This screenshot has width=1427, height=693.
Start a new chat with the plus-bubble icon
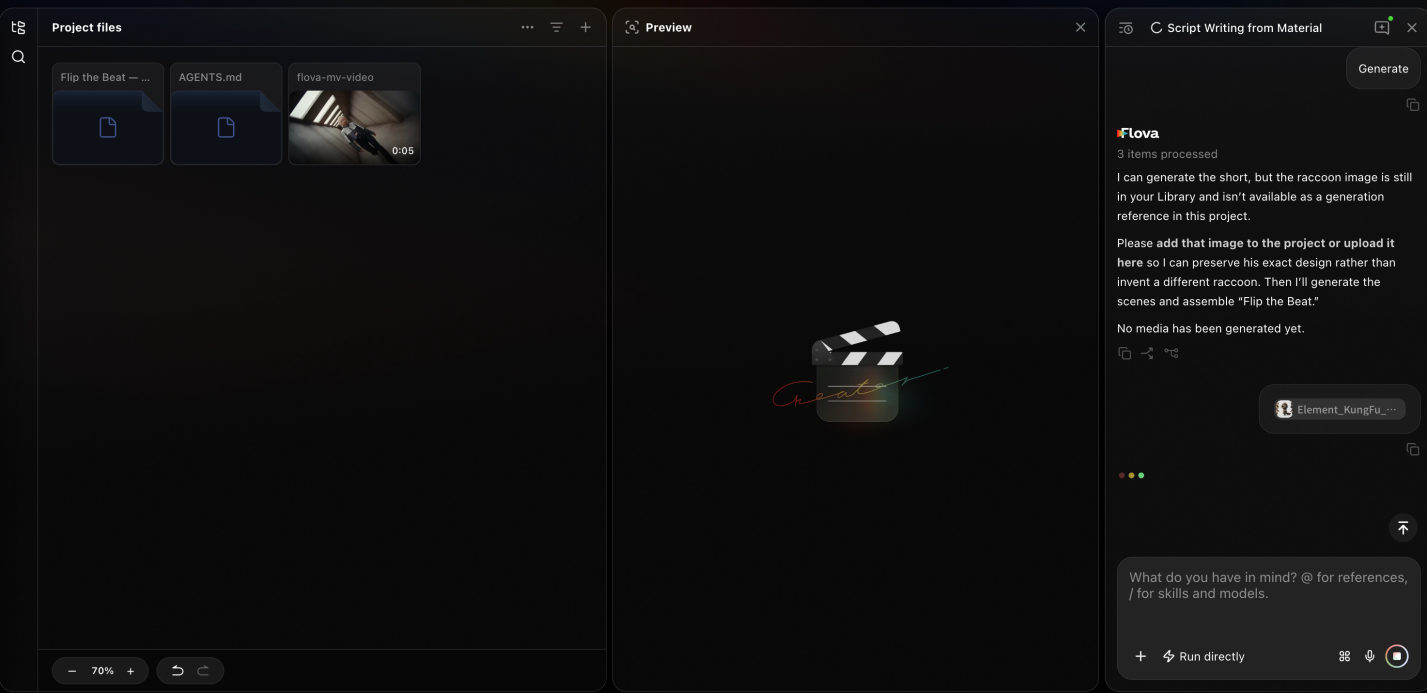1382,27
